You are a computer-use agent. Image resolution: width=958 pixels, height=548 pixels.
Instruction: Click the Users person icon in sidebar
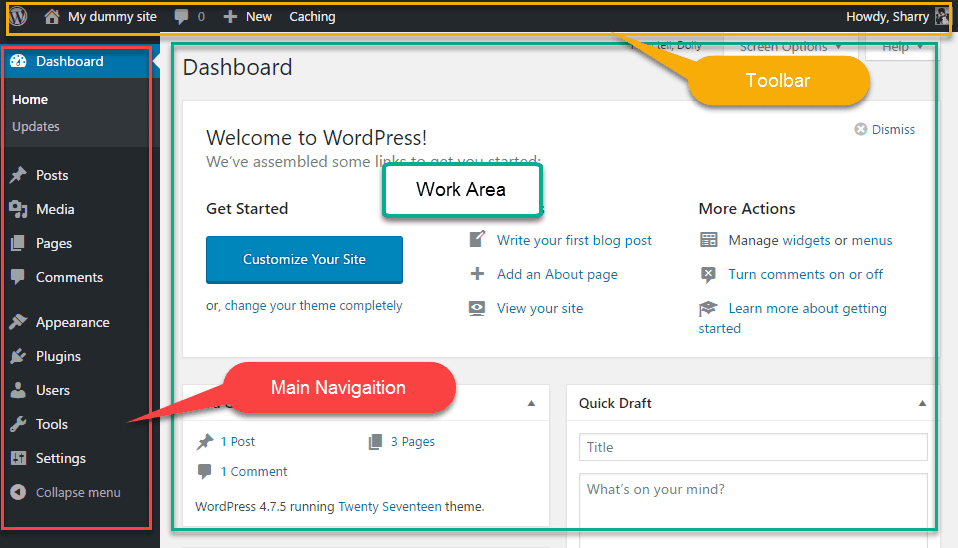click(x=18, y=390)
